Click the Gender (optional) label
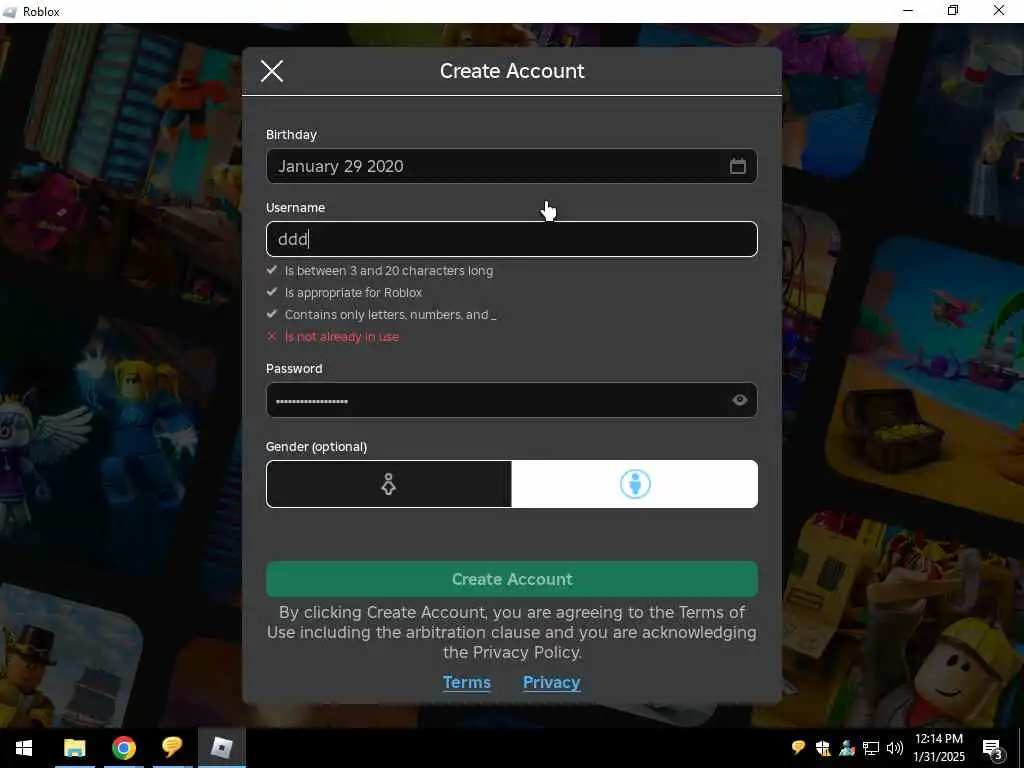This screenshot has height=768, width=1024. 316,447
